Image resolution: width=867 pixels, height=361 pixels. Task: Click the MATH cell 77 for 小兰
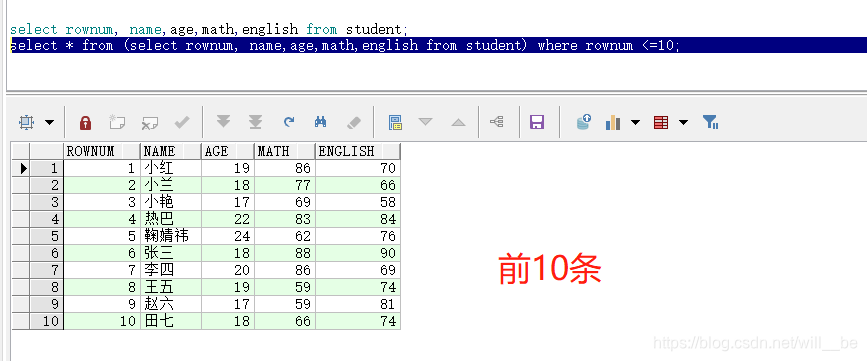(285, 185)
